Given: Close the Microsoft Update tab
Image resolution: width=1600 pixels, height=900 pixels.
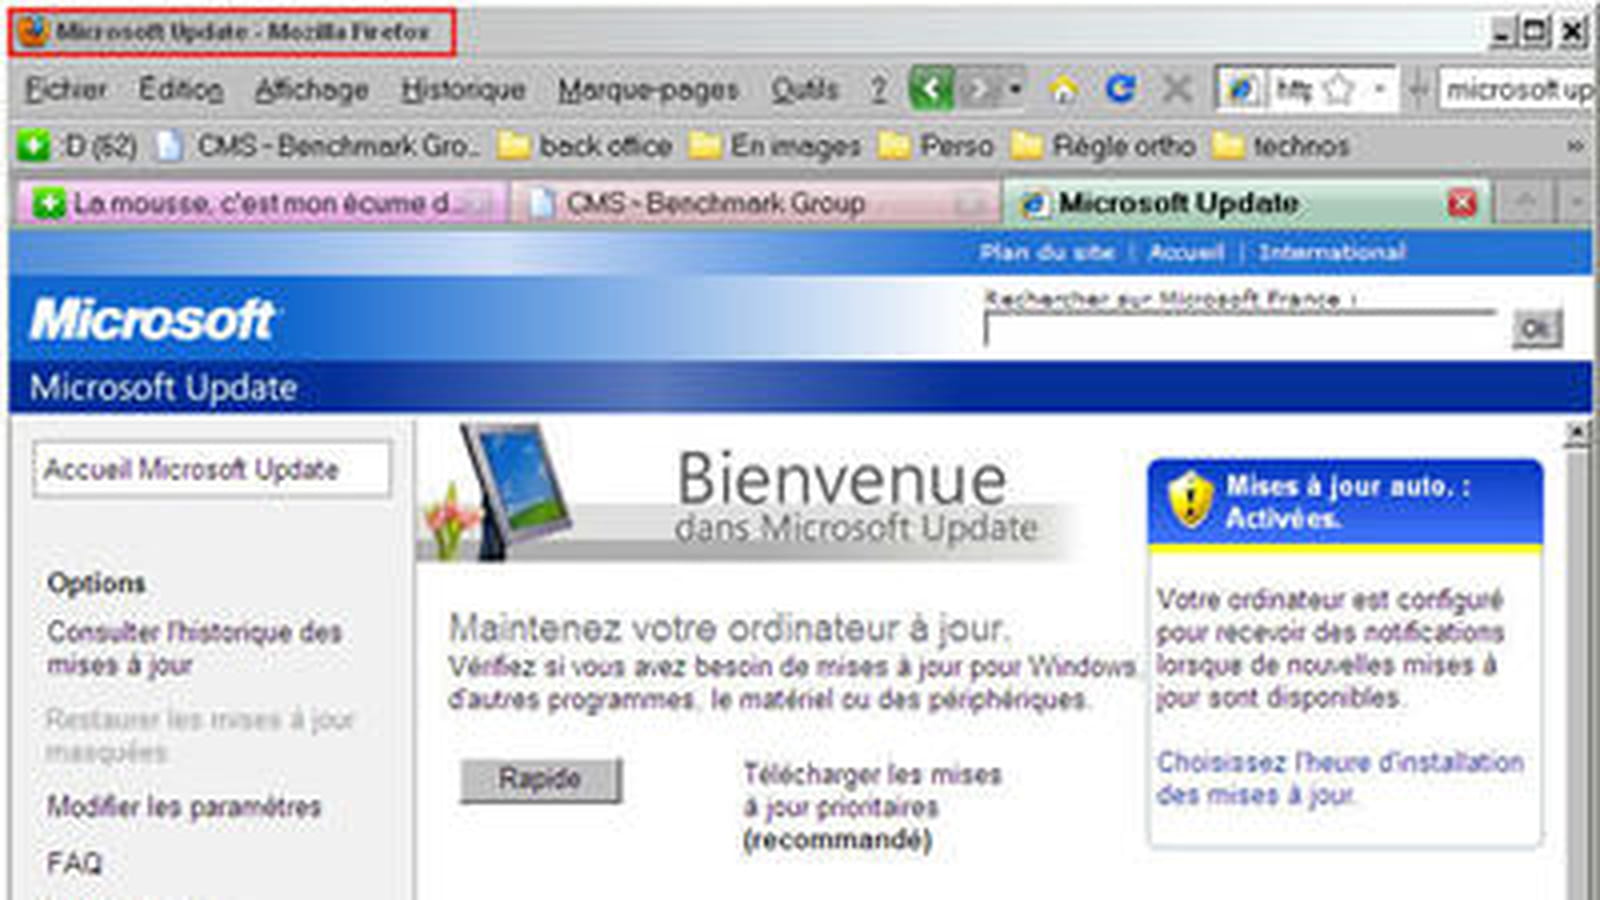Looking at the screenshot, I should pyautogui.click(x=1462, y=203).
